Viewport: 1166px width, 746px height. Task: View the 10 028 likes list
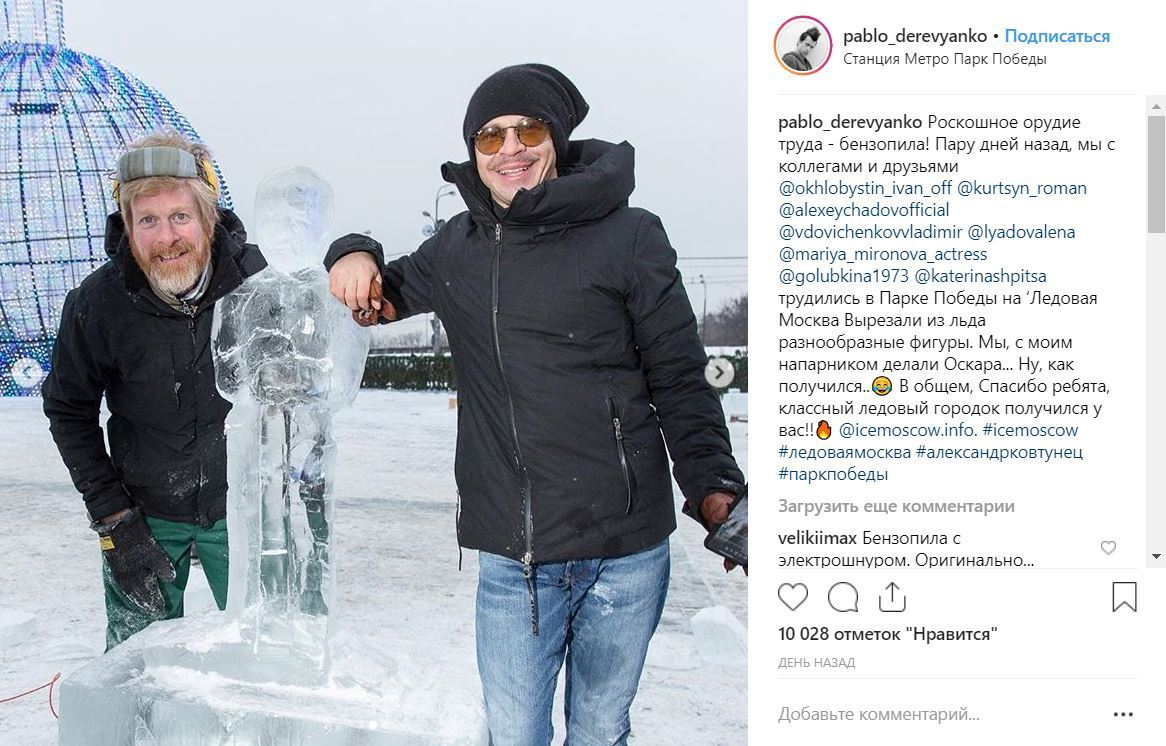click(887, 634)
